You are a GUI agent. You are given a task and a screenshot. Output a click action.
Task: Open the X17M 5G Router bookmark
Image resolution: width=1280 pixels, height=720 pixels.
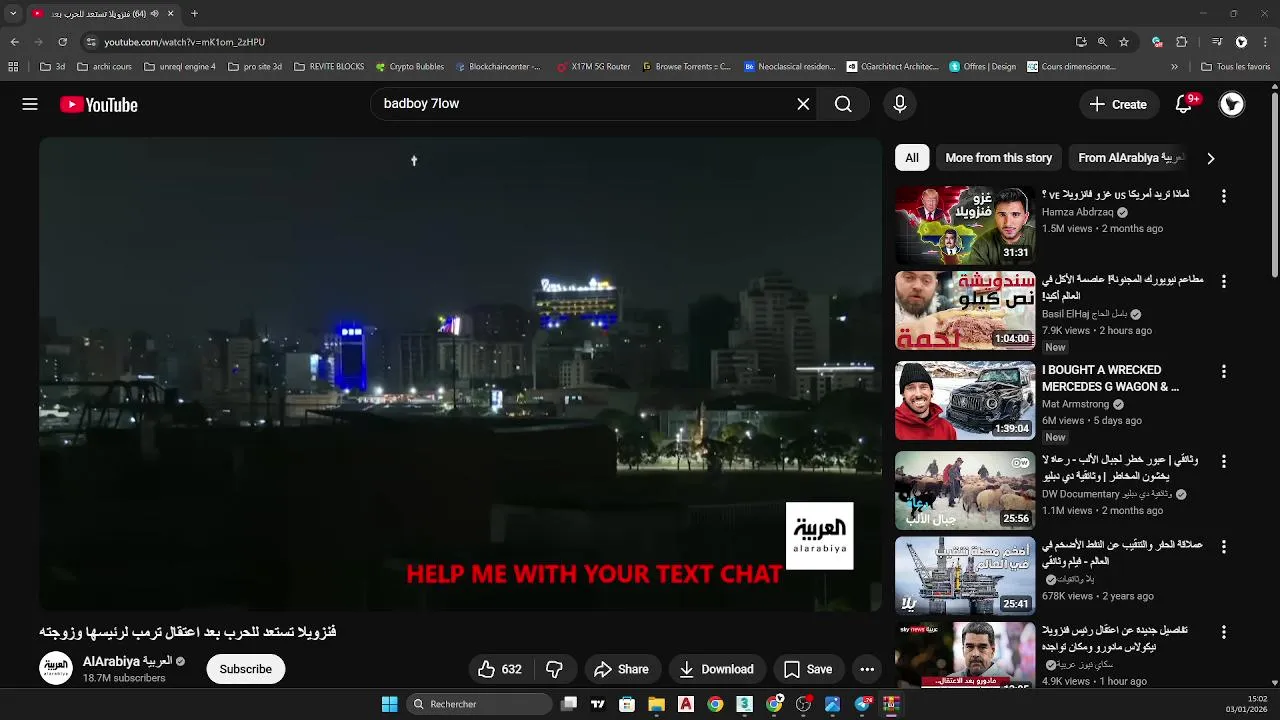593,67
